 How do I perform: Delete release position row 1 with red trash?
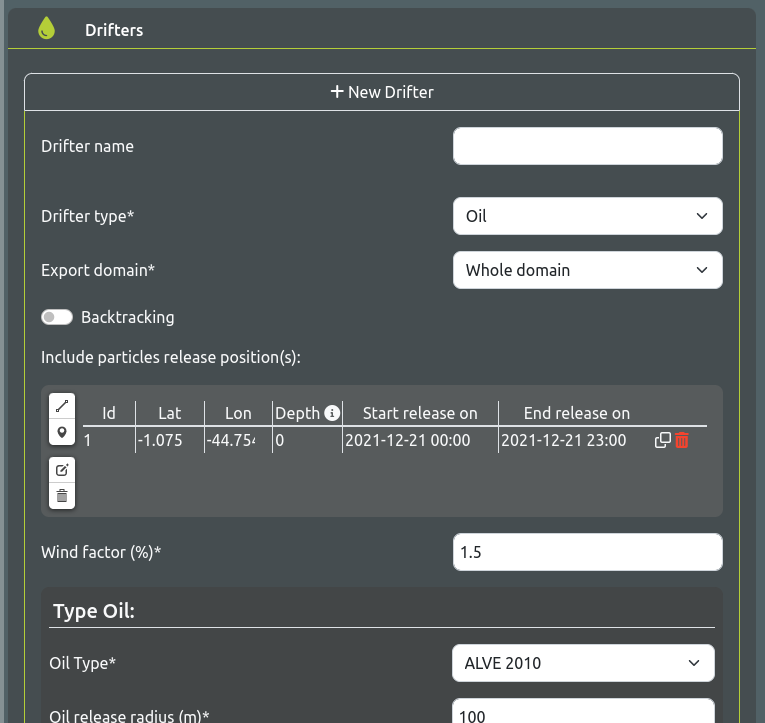682,440
